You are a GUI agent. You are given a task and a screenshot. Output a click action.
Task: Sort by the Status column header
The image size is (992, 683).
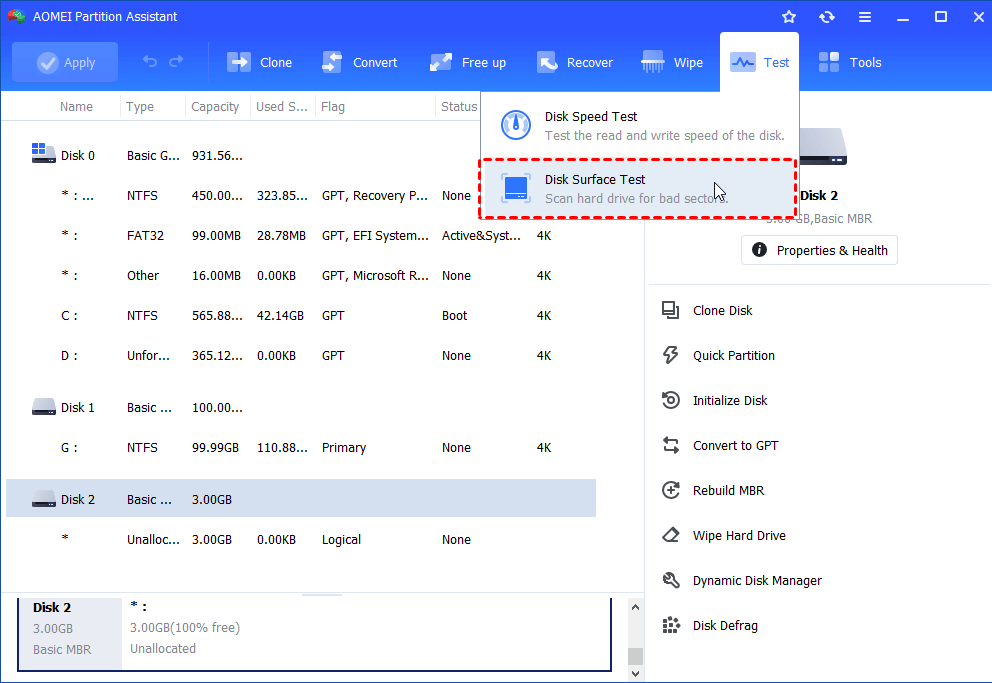pos(459,106)
